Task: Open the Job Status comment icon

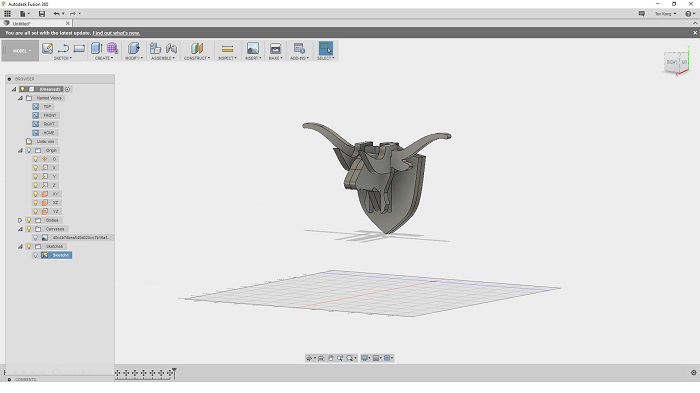Action: pyautogui.click(x=642, y=14)
